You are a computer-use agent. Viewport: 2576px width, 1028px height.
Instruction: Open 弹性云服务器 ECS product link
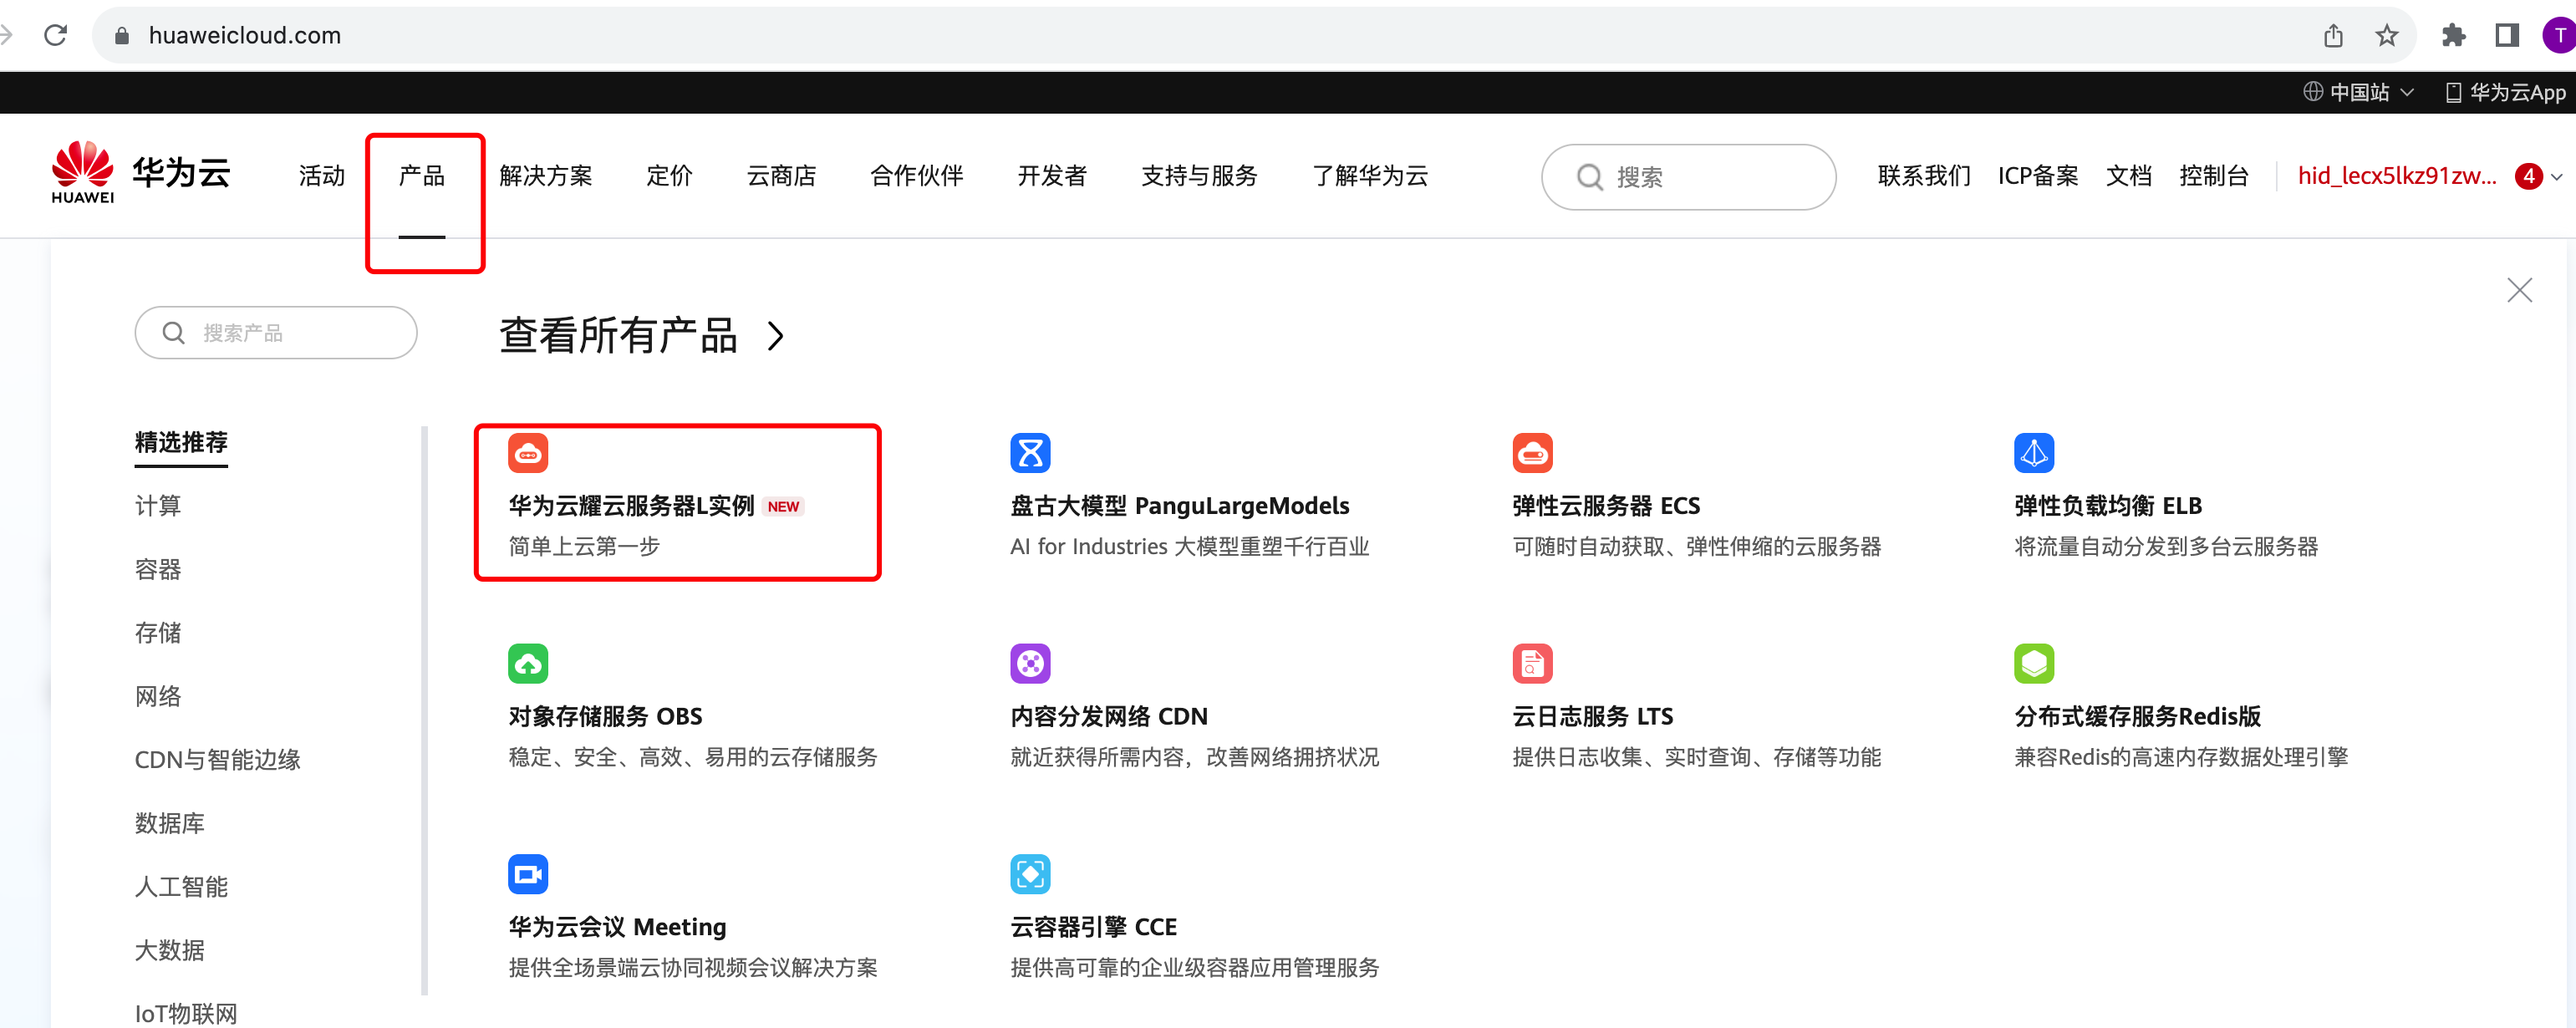(1605, 506)
